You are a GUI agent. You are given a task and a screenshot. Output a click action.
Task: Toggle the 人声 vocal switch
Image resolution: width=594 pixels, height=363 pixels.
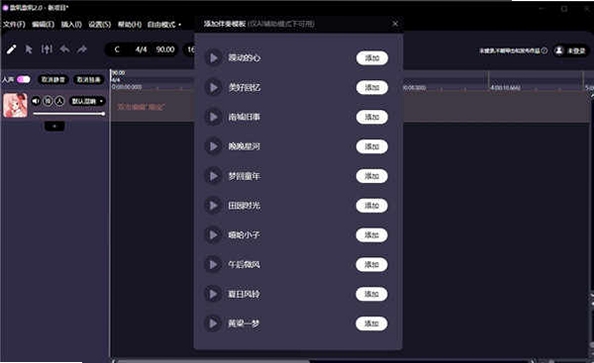pos(23,80)
